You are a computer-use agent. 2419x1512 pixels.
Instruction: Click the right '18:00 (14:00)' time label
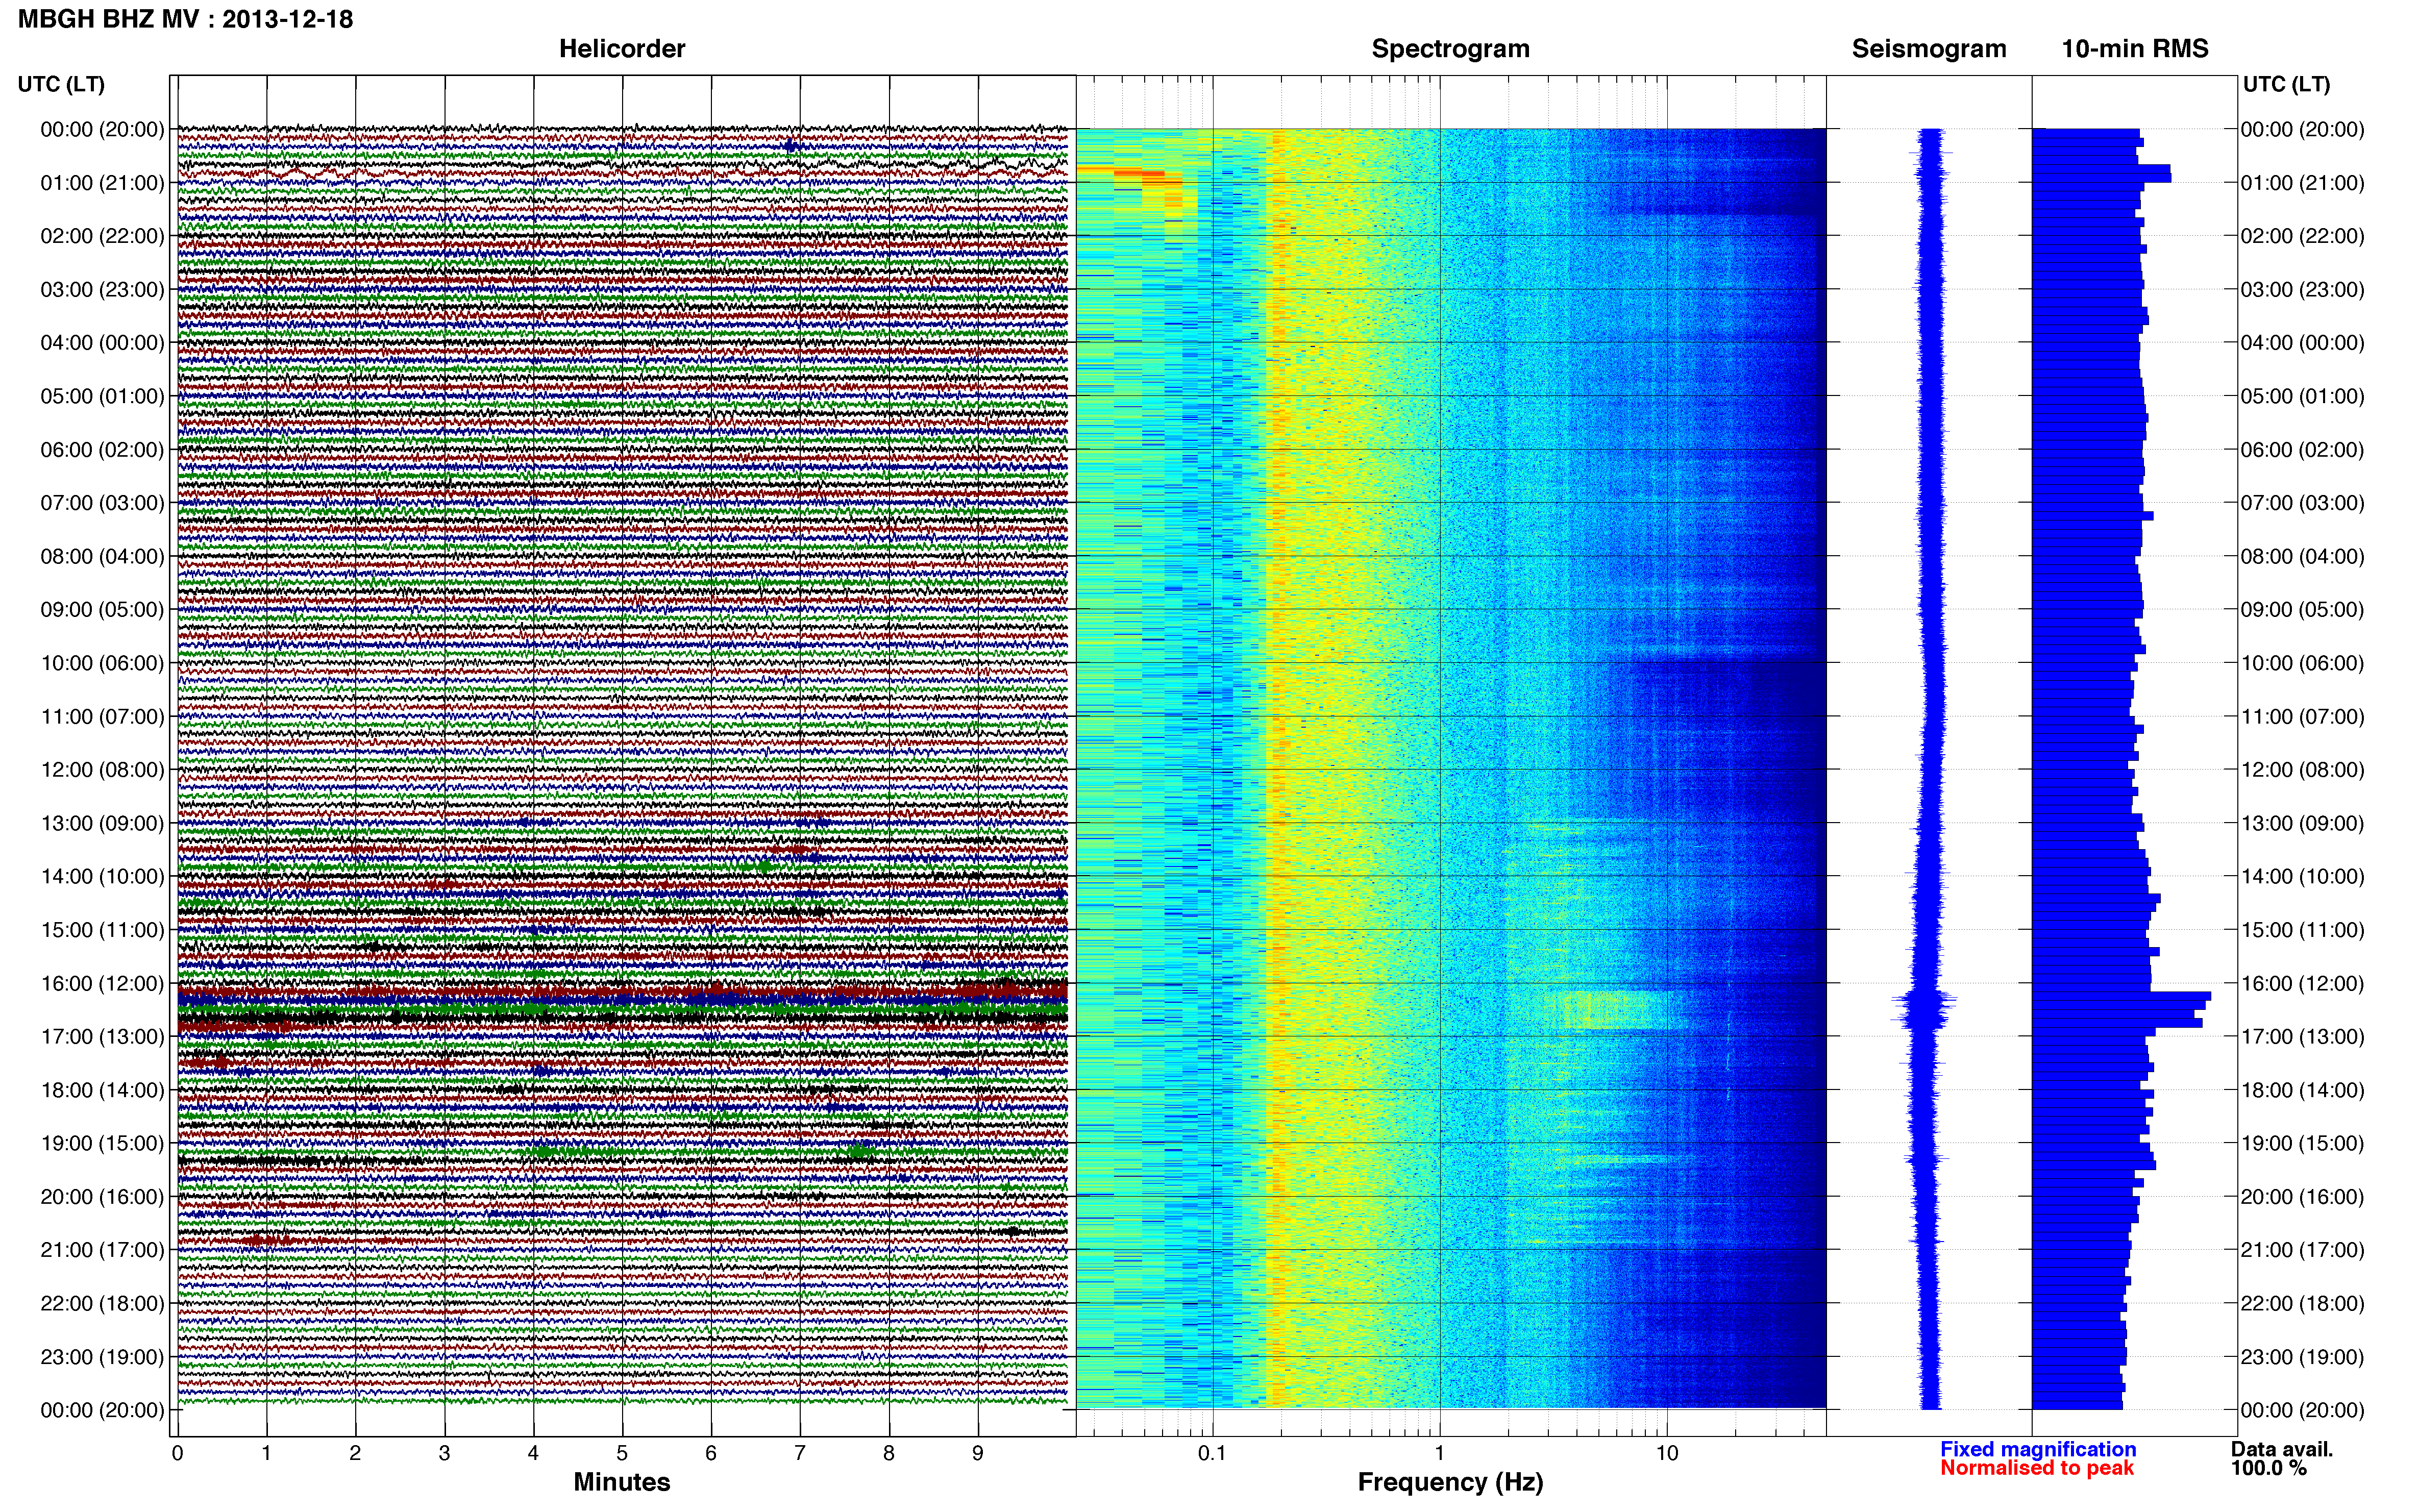[x=2302, y=1090]
